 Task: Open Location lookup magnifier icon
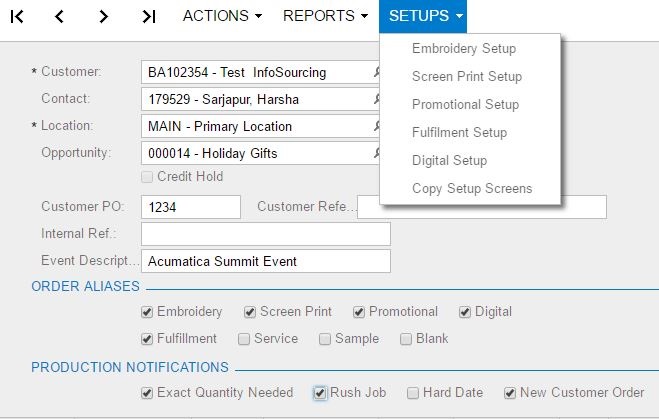point(377,126)
